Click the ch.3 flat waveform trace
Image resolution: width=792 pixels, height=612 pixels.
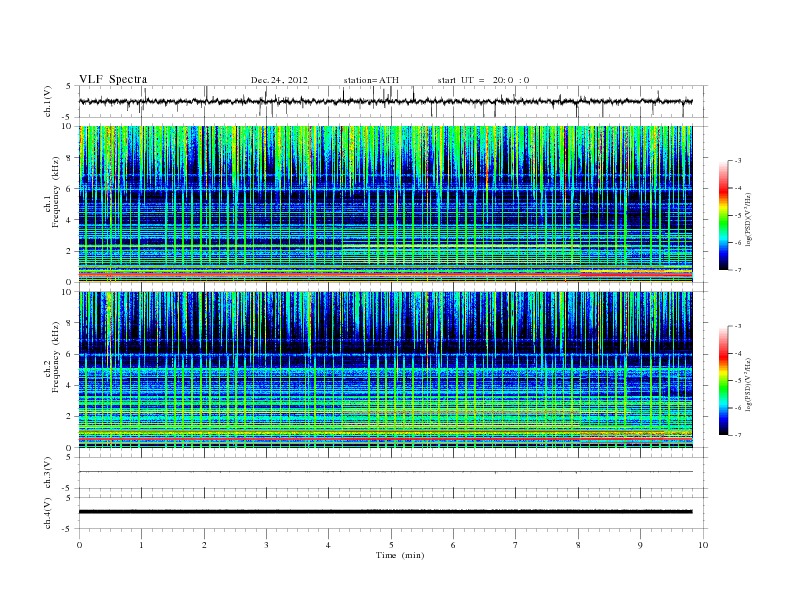point(385,472)
